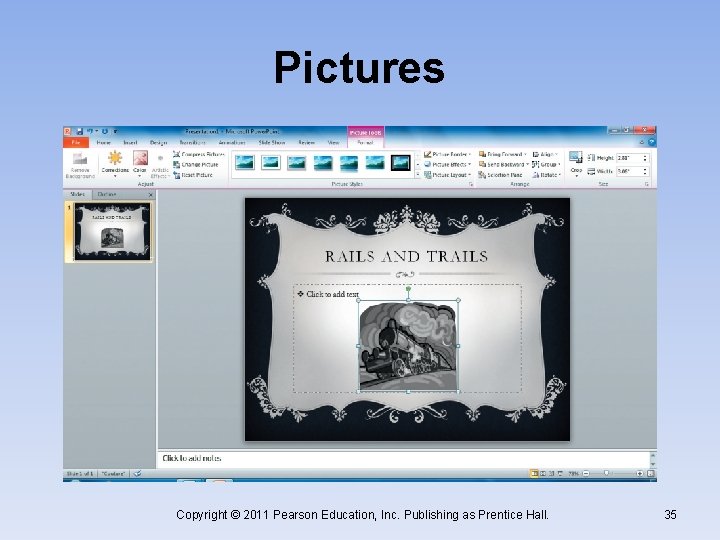This screenshot has width=720, height=540.
Task: Switch to the Insert tab
Action: pyautogui.click(x=130, y=143)
